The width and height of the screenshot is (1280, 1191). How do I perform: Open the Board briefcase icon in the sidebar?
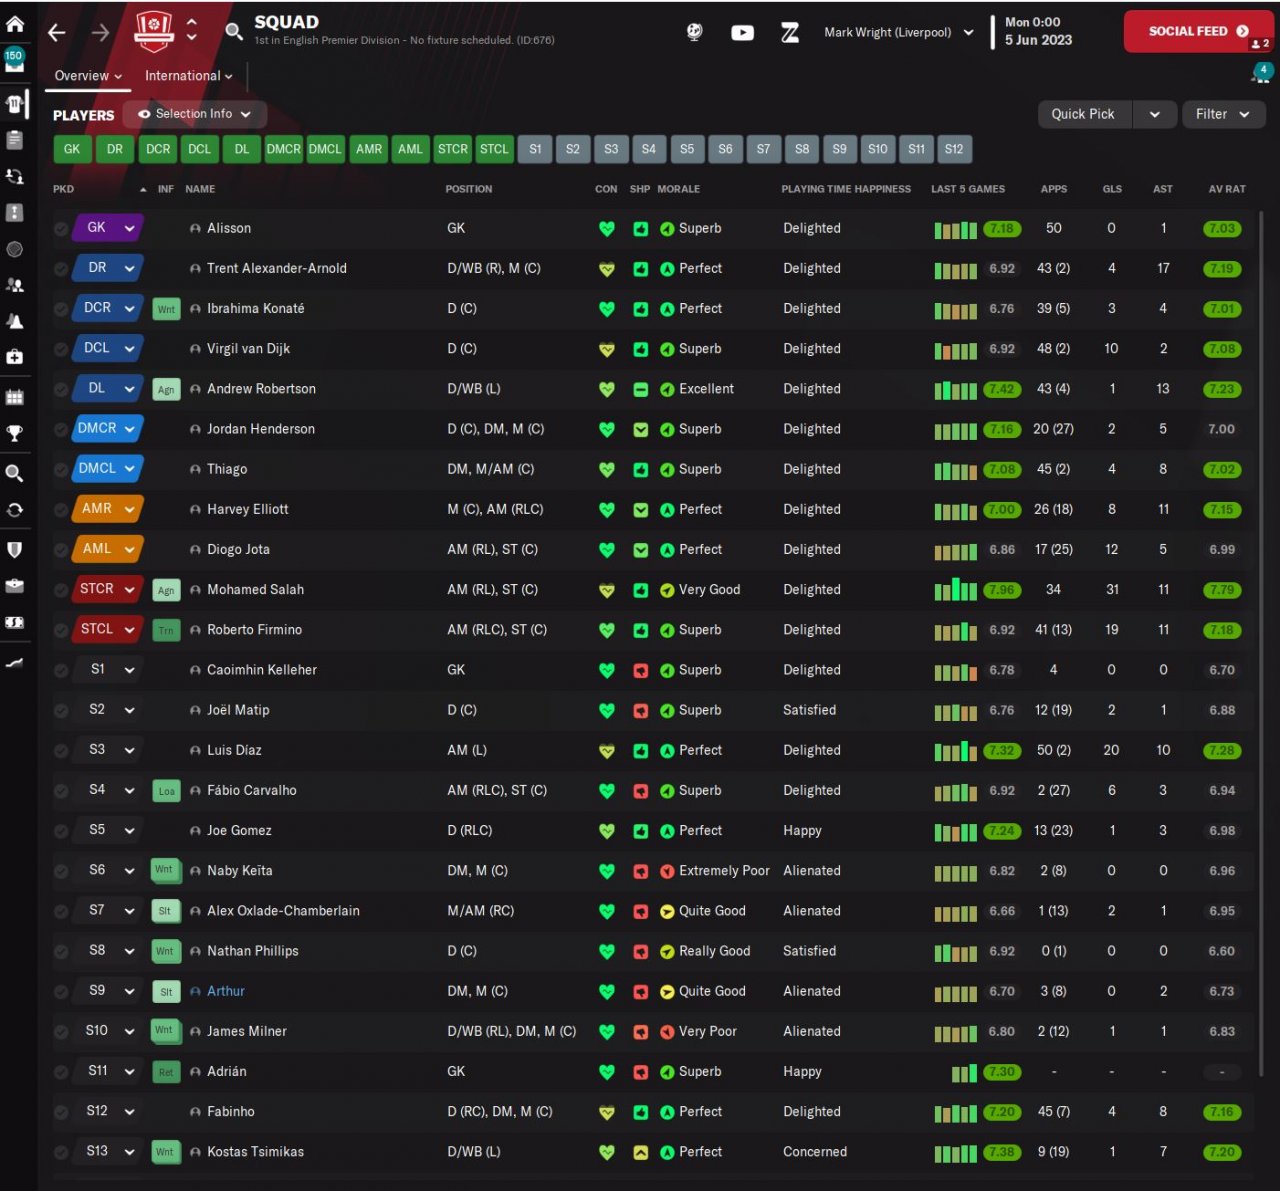pos(15,586)
